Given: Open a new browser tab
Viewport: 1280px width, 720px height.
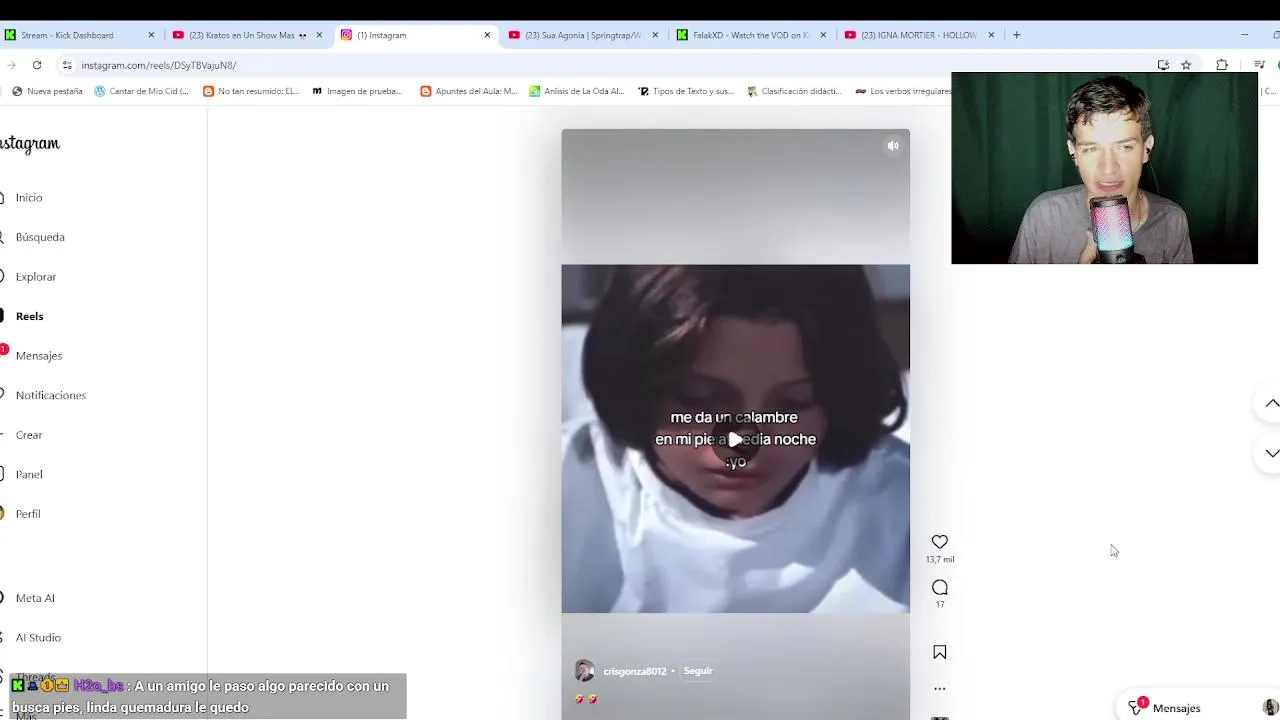Looking at the screenshot, I should pyautogui.click(x=1016, y=35).
